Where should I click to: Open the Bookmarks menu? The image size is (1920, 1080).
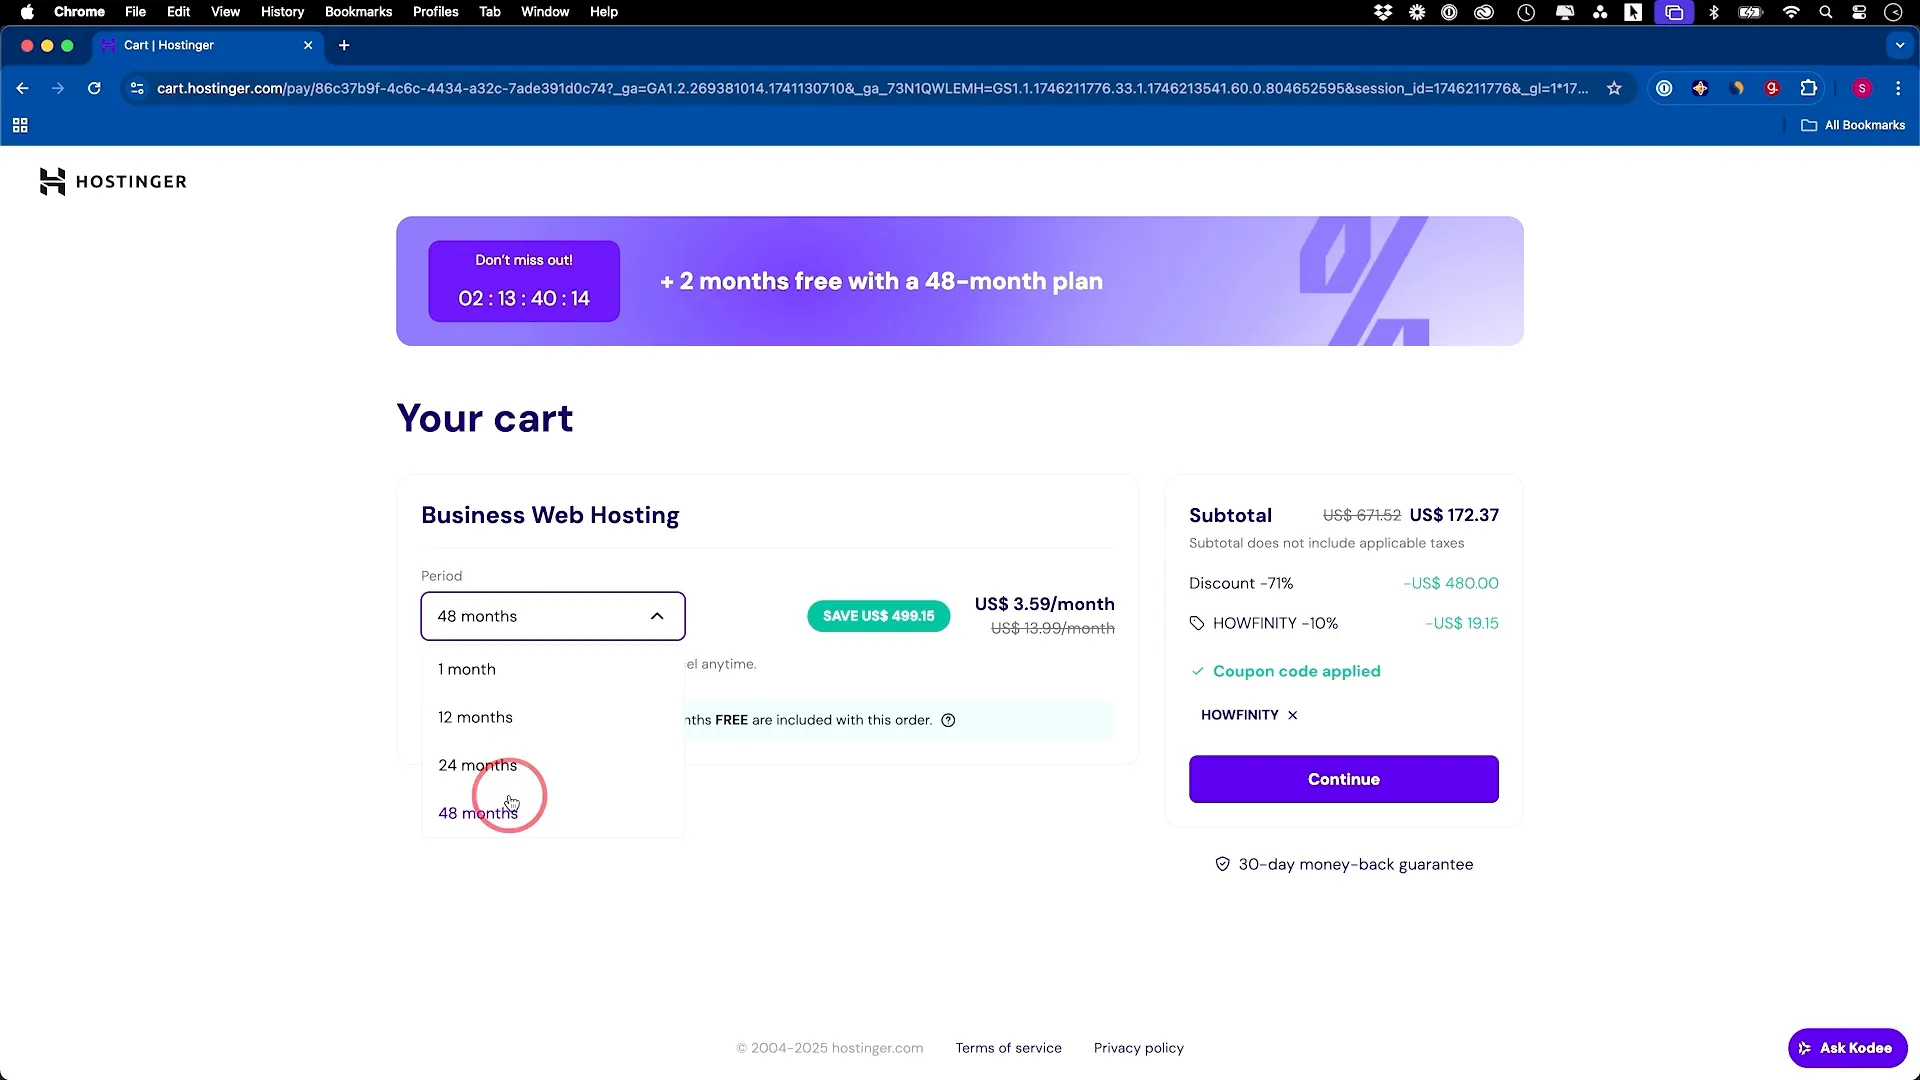pos(358,12)
